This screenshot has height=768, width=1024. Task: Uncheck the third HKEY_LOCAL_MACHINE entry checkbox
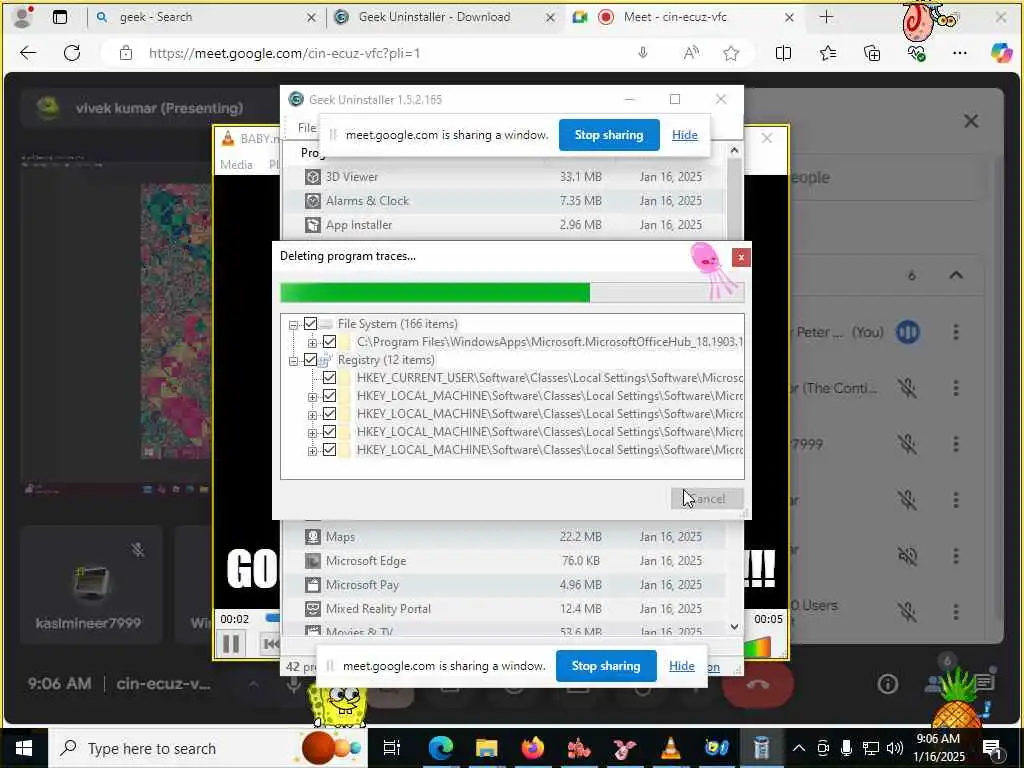click(329, 432)
